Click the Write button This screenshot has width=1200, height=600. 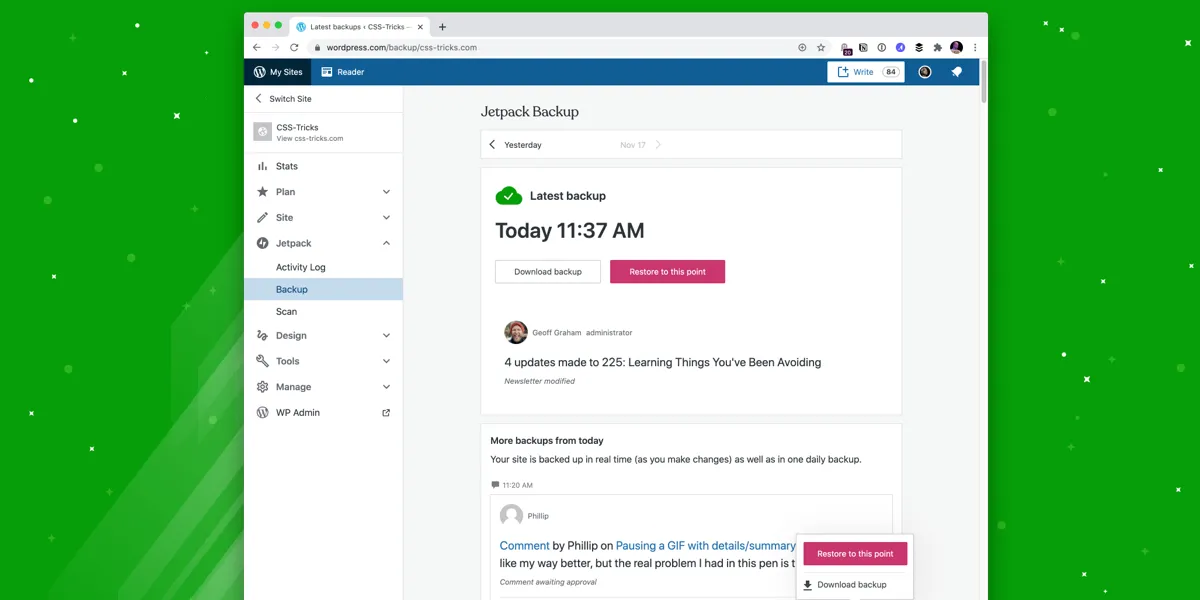866,72
